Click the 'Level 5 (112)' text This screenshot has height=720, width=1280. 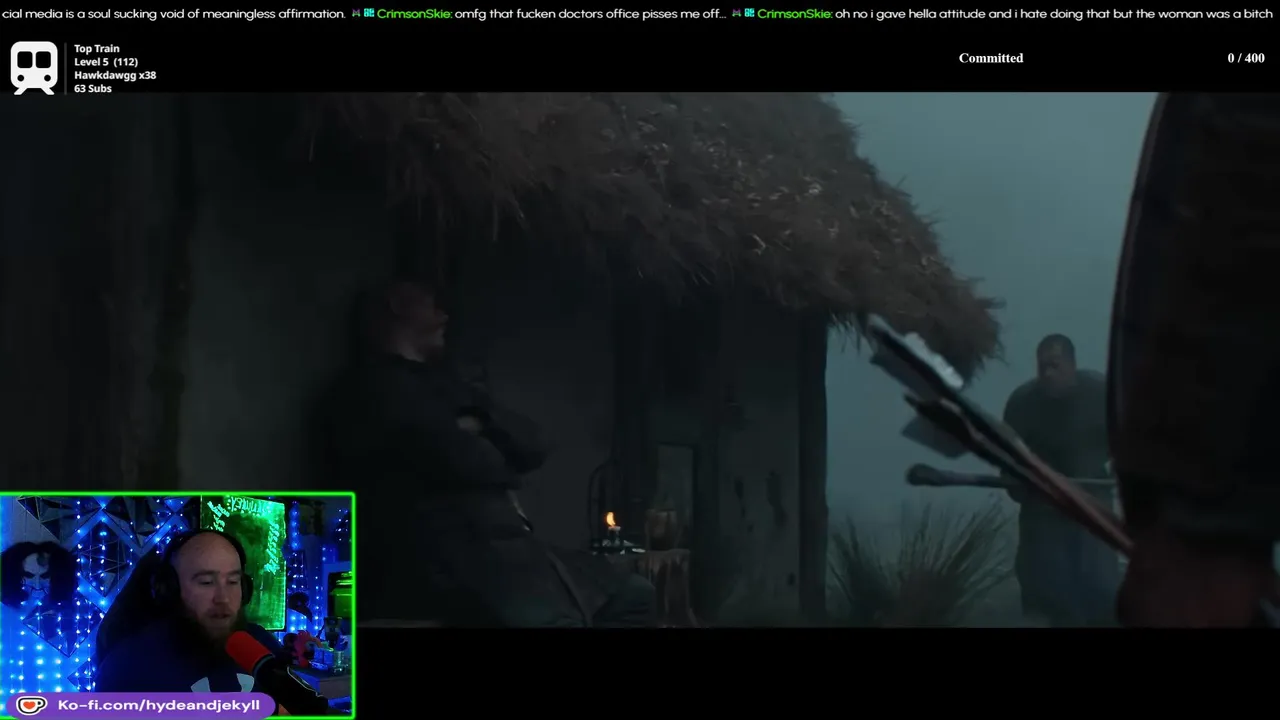106,62
